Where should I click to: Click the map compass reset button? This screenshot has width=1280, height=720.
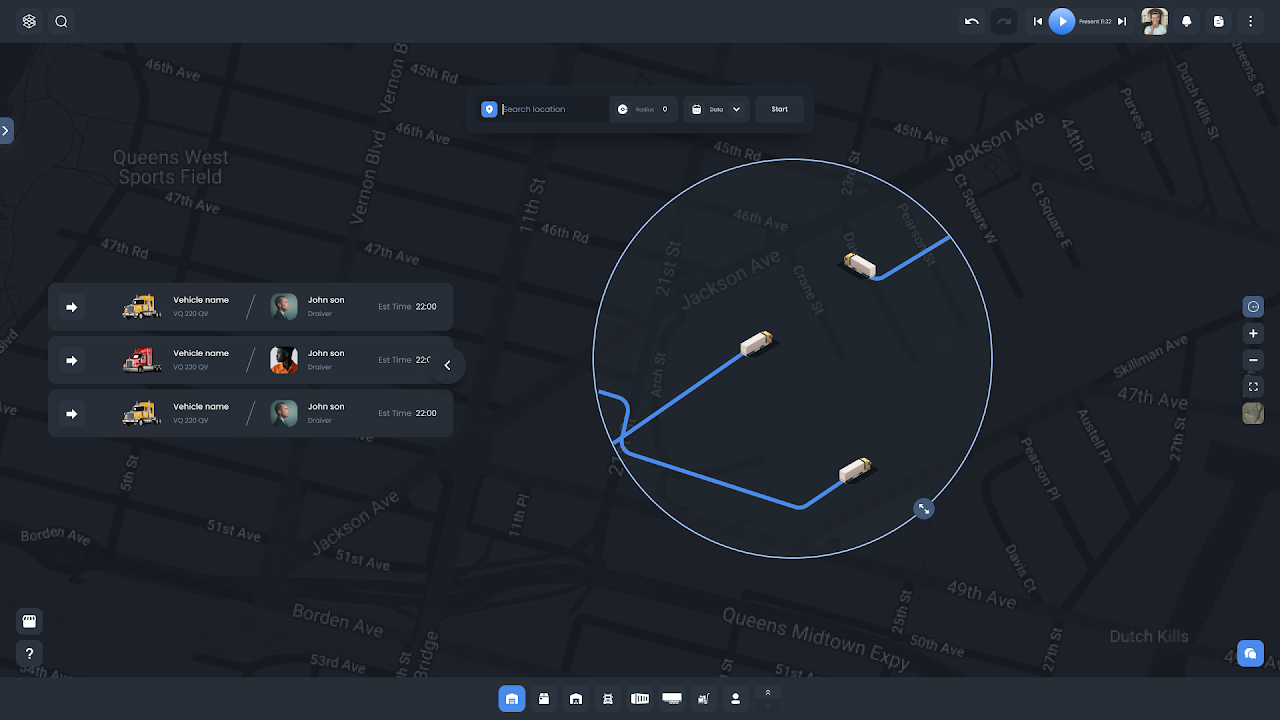point(1253,306)
